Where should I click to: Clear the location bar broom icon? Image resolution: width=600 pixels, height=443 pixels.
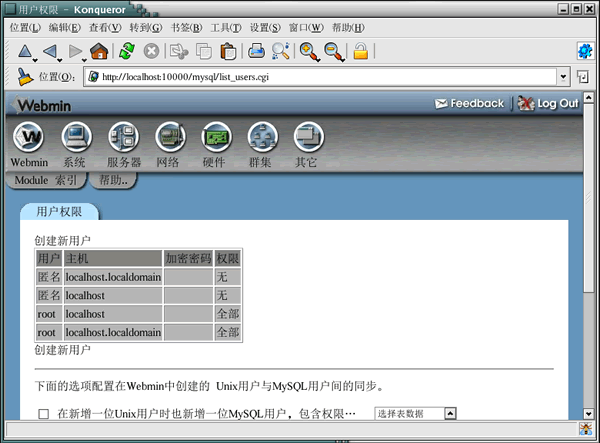pos(25,77)
